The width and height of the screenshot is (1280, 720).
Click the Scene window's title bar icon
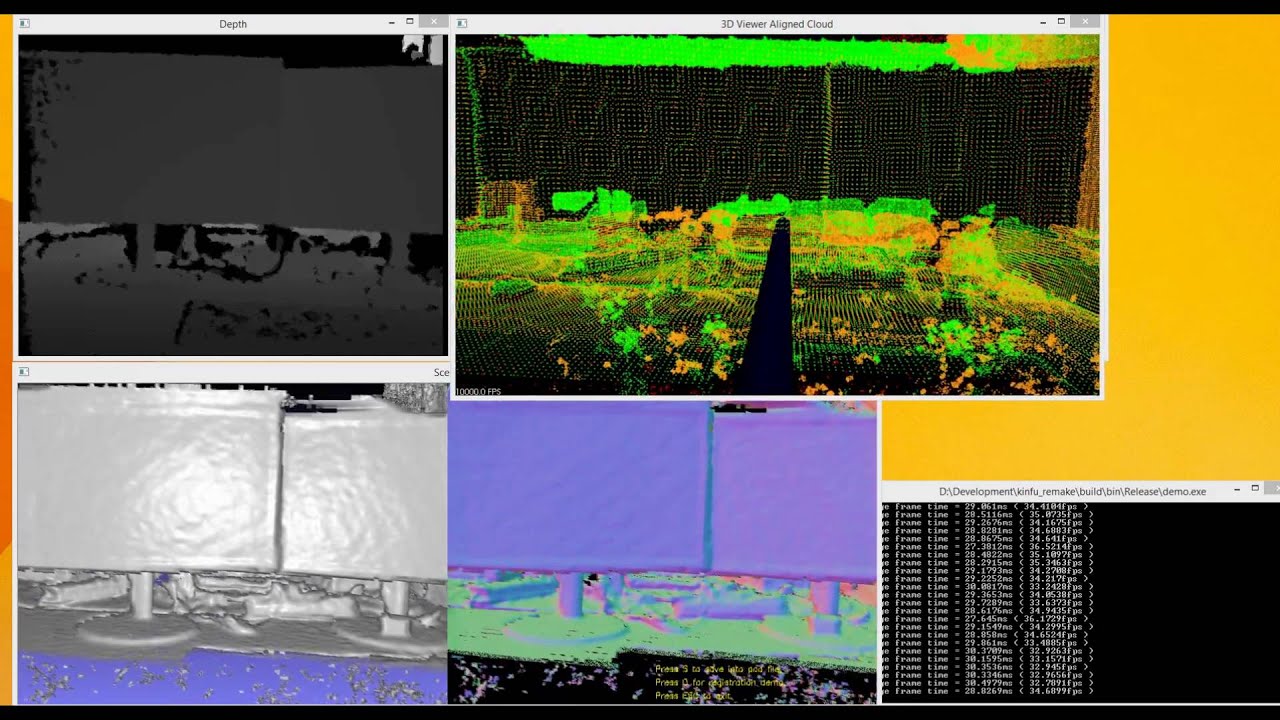(25, 372)
